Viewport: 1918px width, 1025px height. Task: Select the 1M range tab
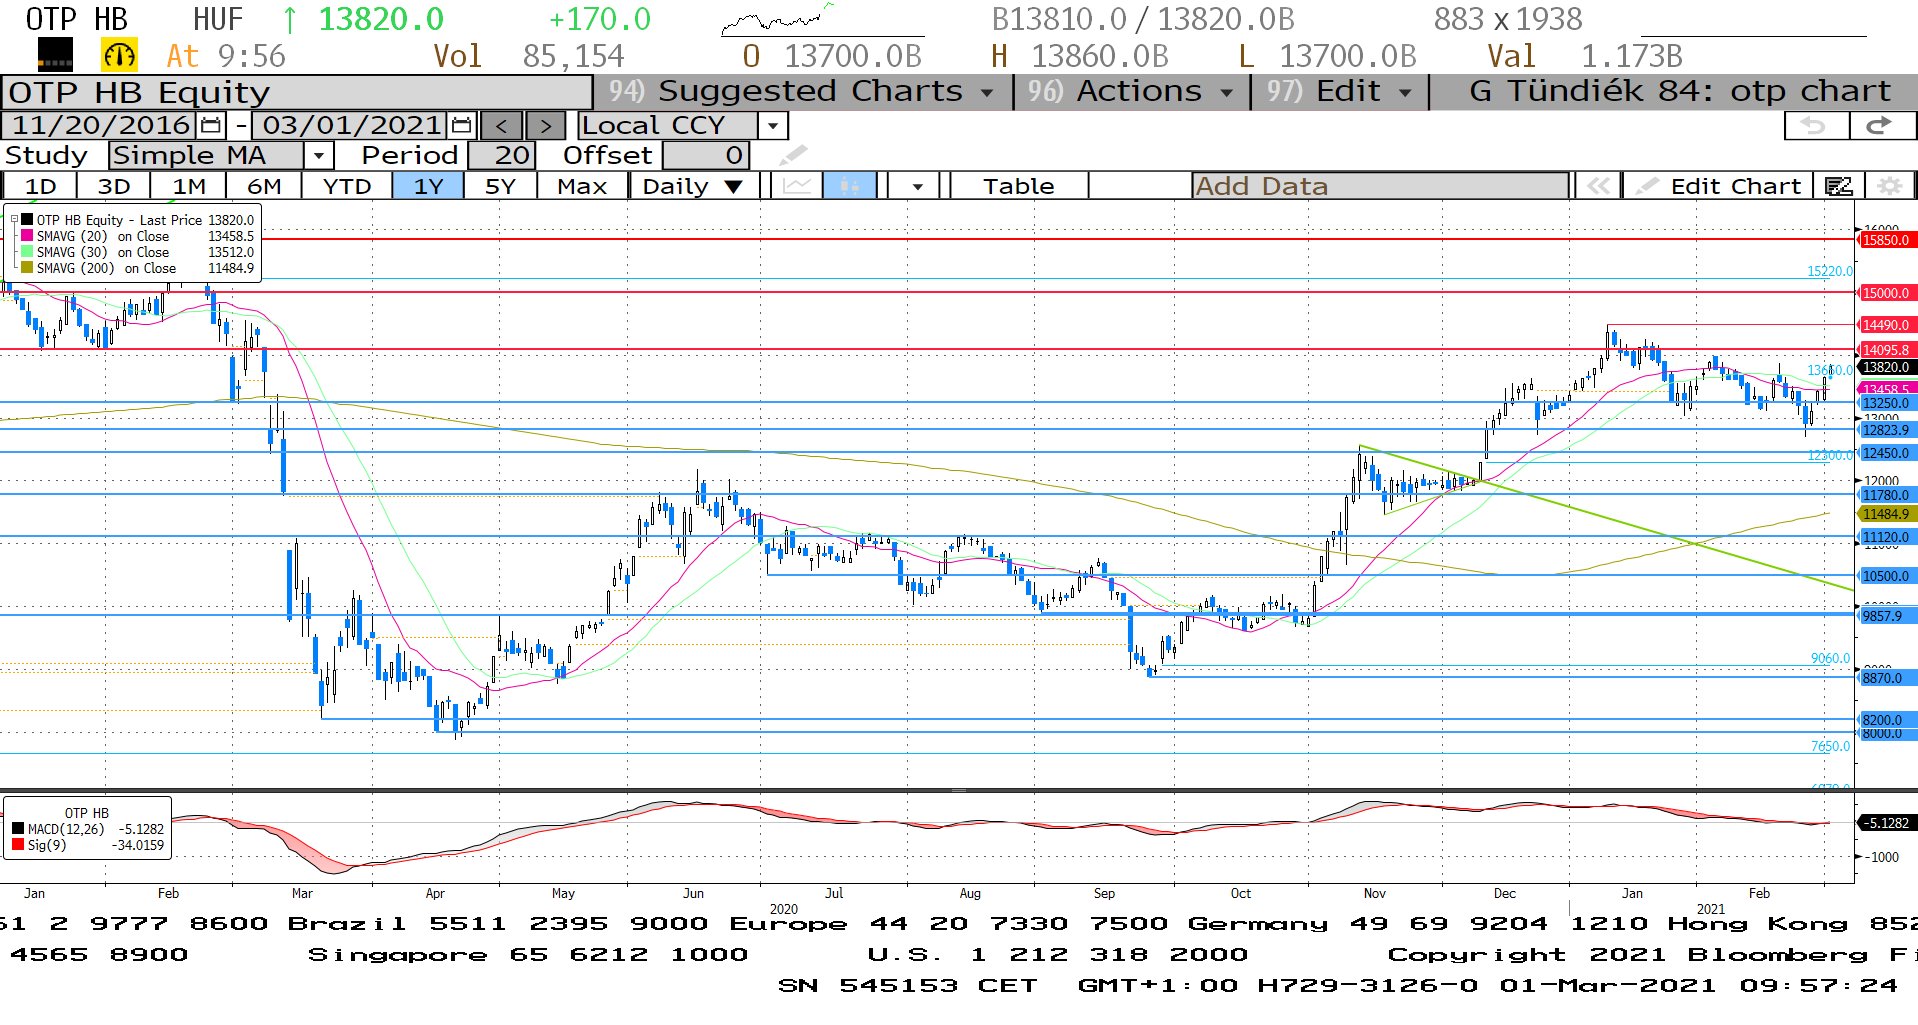tap(189, 186)
